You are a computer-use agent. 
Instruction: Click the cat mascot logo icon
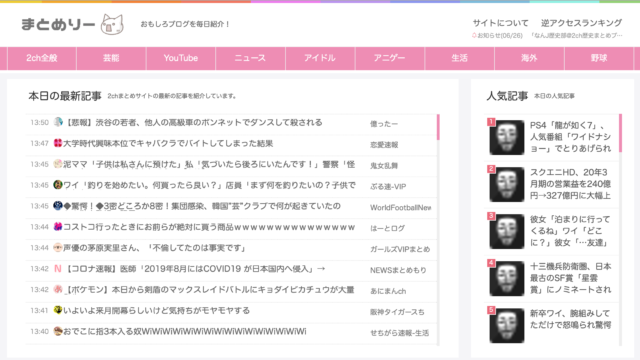click(x=112, y=24)
